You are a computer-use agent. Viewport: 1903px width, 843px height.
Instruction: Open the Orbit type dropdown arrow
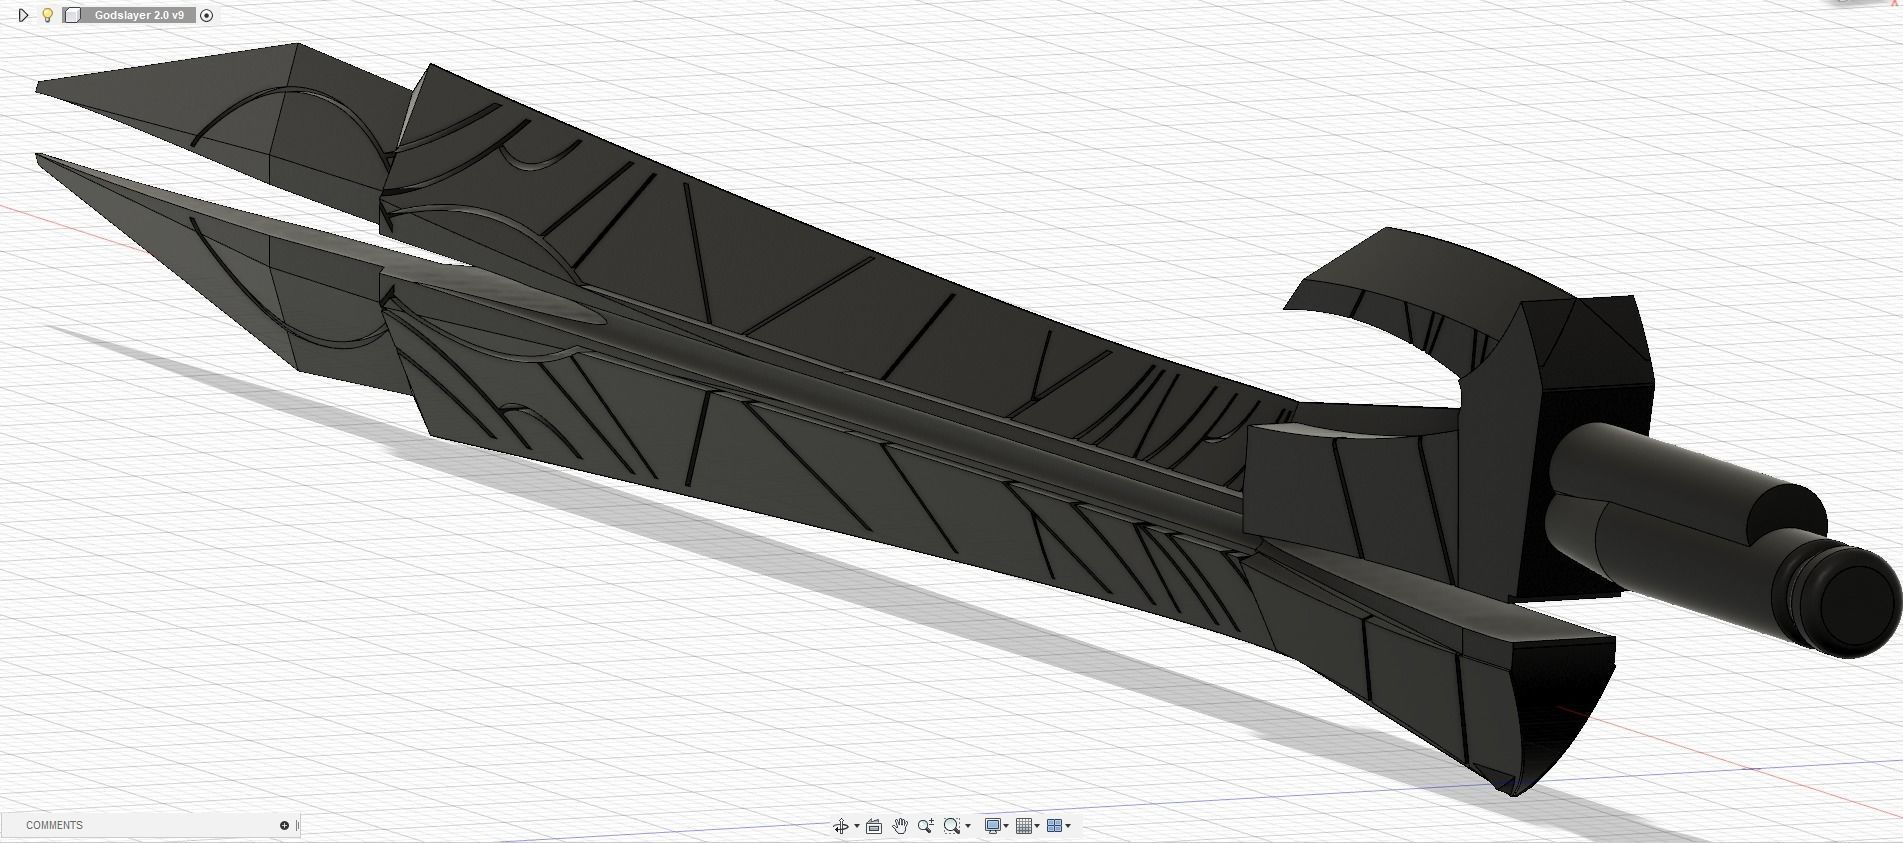pyautogui.click(x=857, y=826)
